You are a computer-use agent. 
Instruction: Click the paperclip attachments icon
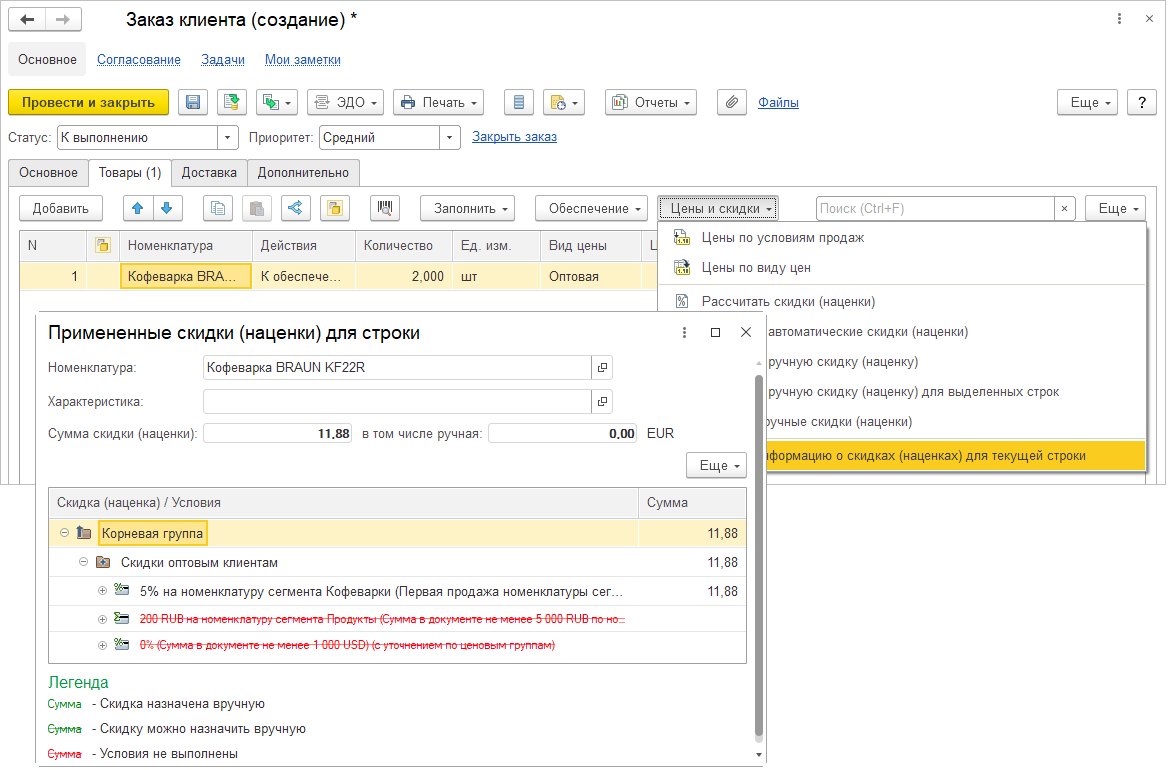(732, 102)
